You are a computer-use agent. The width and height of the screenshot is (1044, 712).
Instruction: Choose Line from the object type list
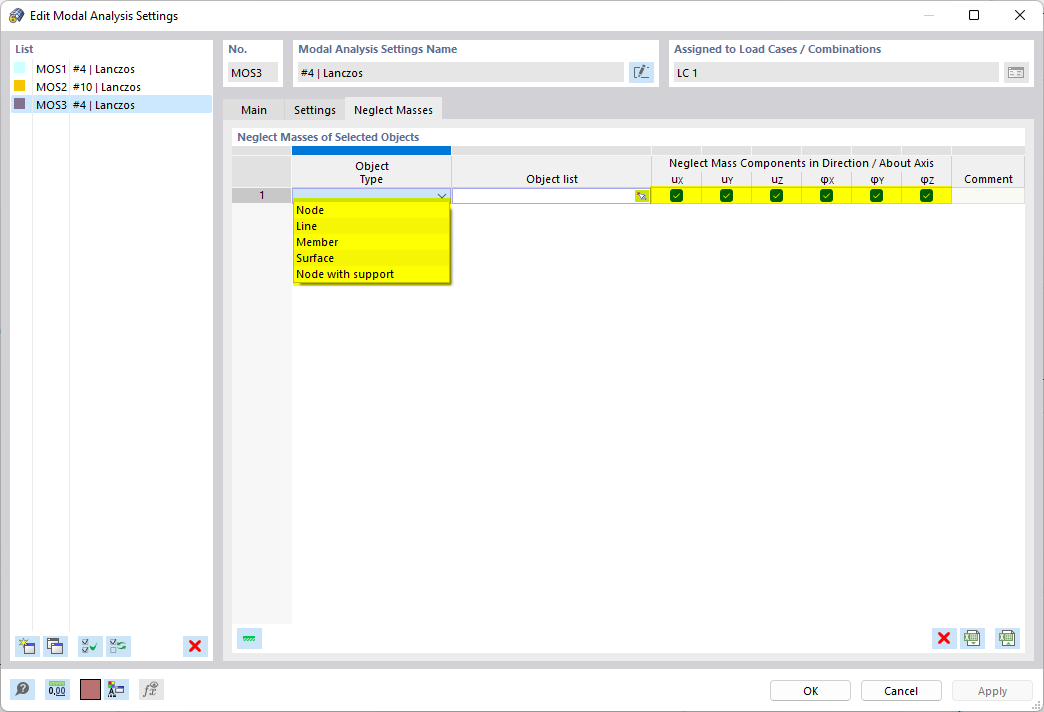[372, 226]
